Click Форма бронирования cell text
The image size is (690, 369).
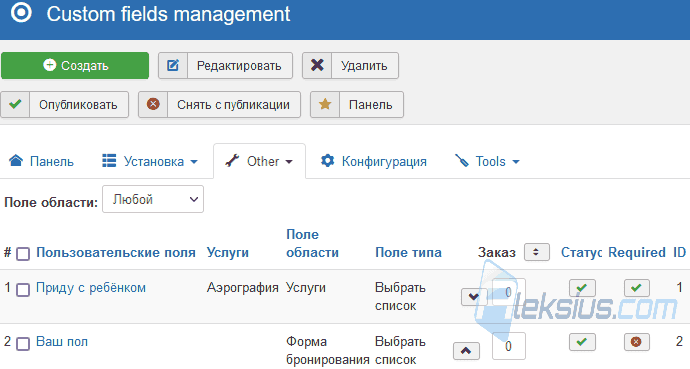click(x=327, y=351)
